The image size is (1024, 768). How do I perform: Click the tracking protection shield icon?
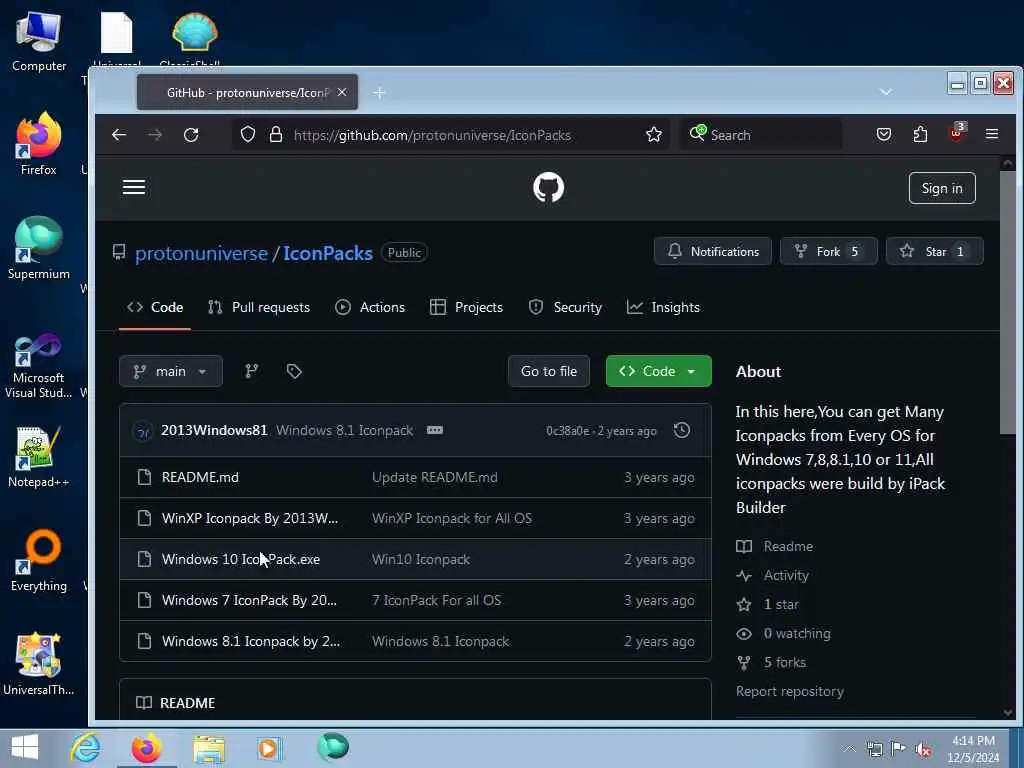248,135
